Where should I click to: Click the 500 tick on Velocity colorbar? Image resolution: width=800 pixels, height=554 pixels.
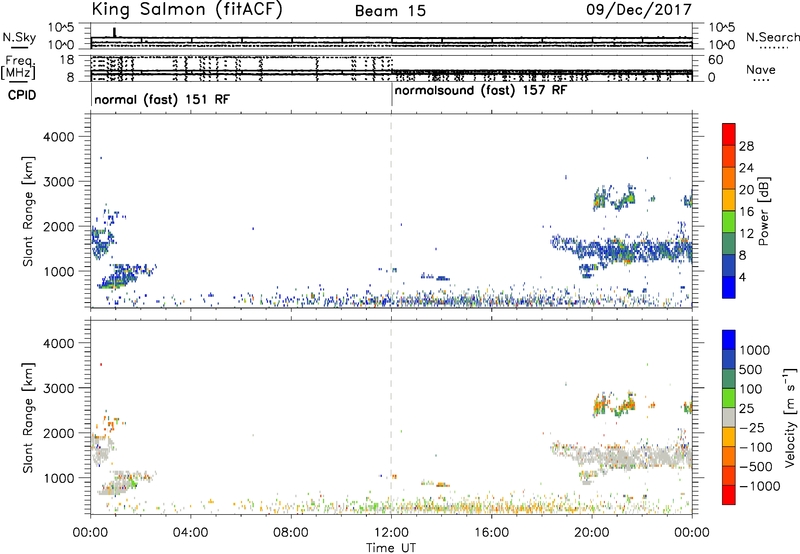(751, 369)
